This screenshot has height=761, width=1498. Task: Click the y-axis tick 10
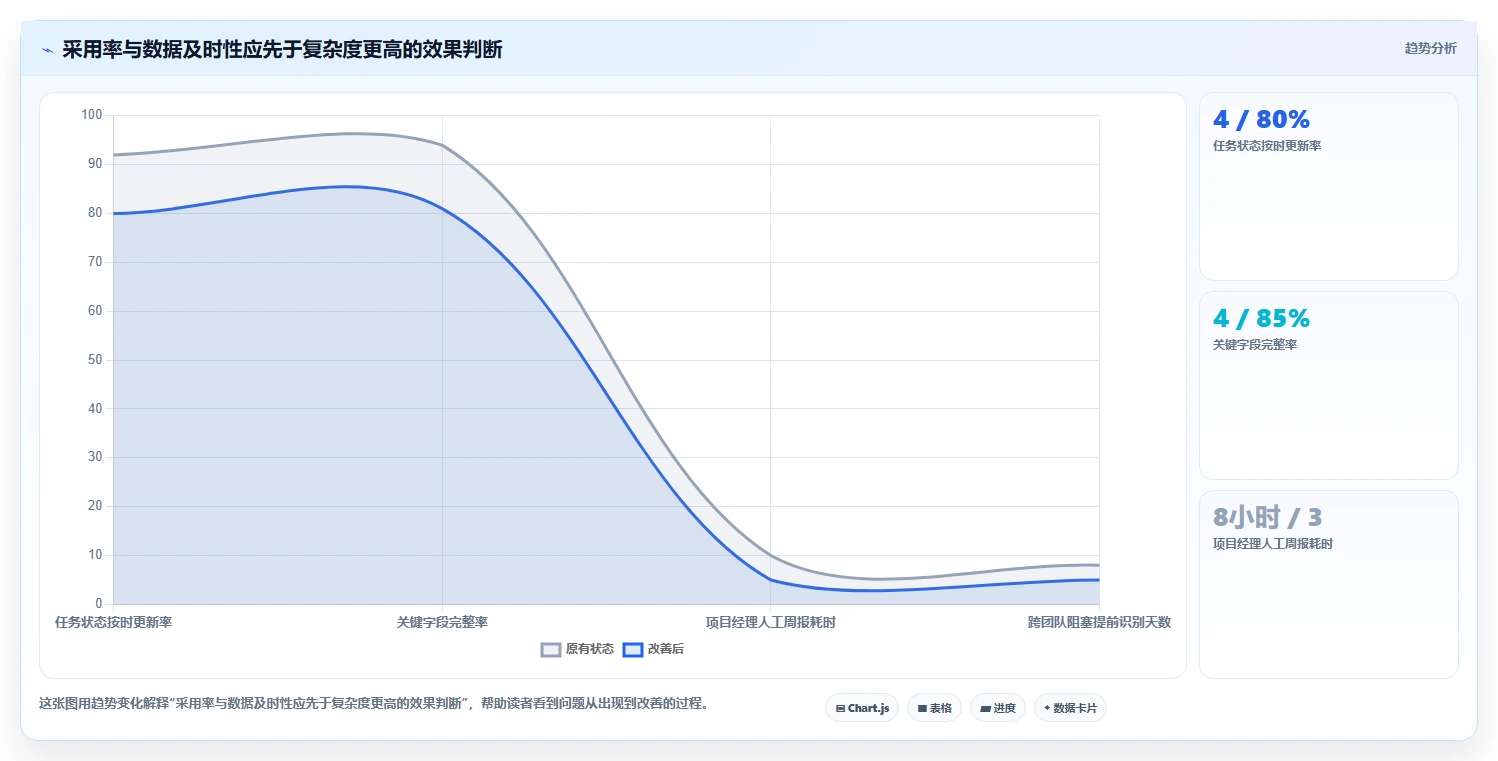[95, 555]
